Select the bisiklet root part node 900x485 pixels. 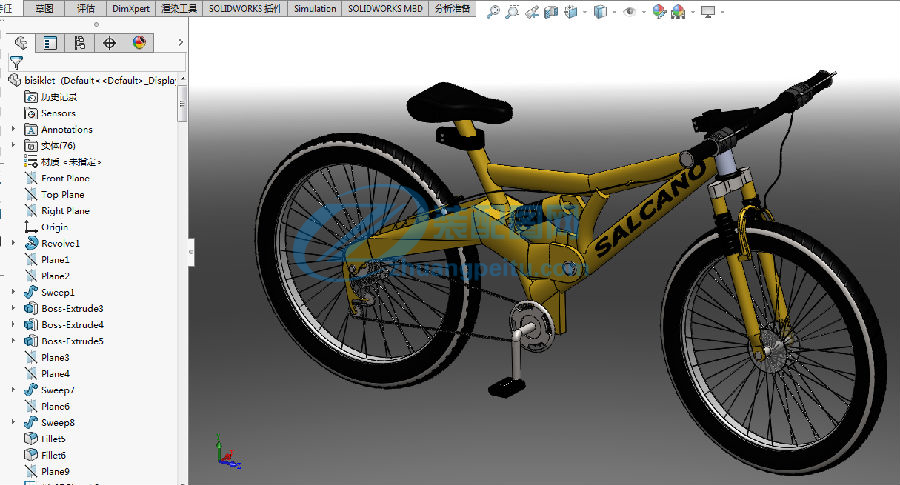(92, 80)
